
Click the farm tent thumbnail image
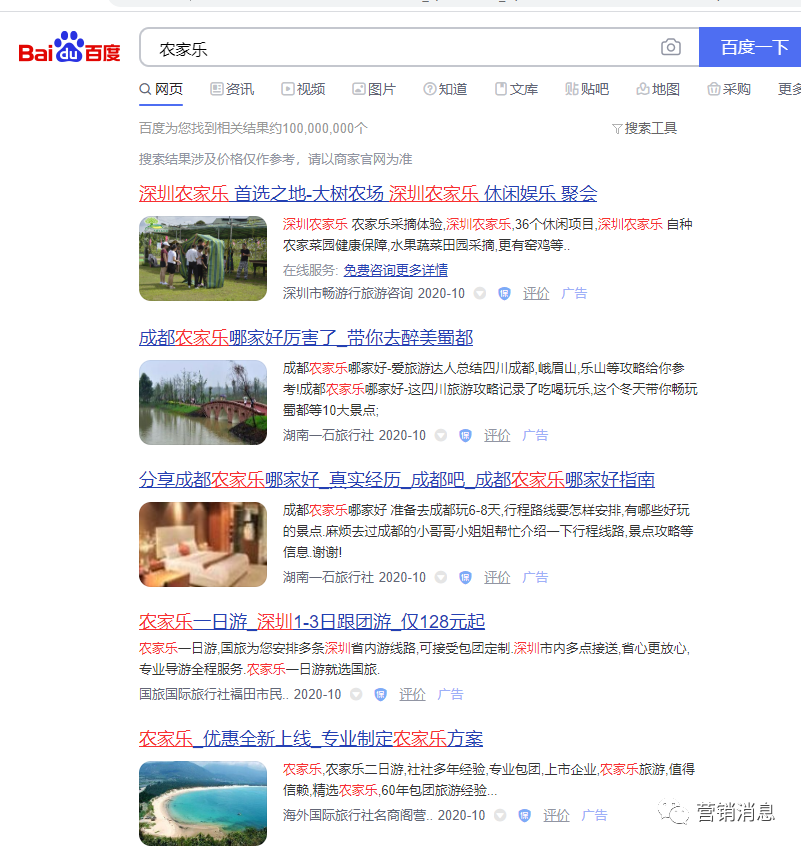point(203,258)
